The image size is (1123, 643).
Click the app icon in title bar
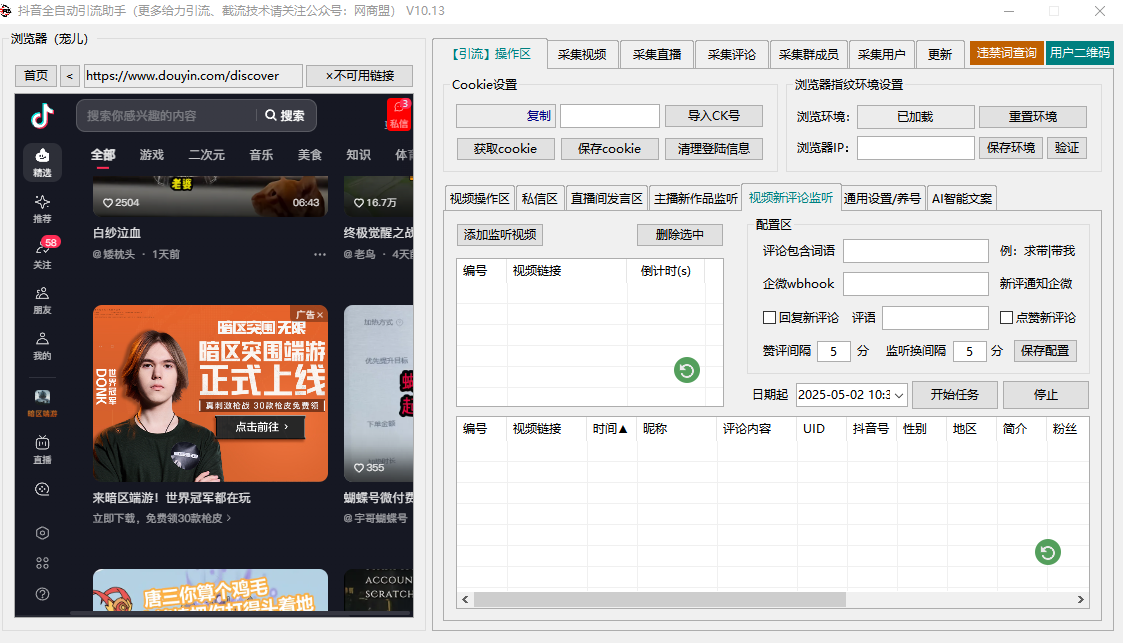tap(6, 11)
